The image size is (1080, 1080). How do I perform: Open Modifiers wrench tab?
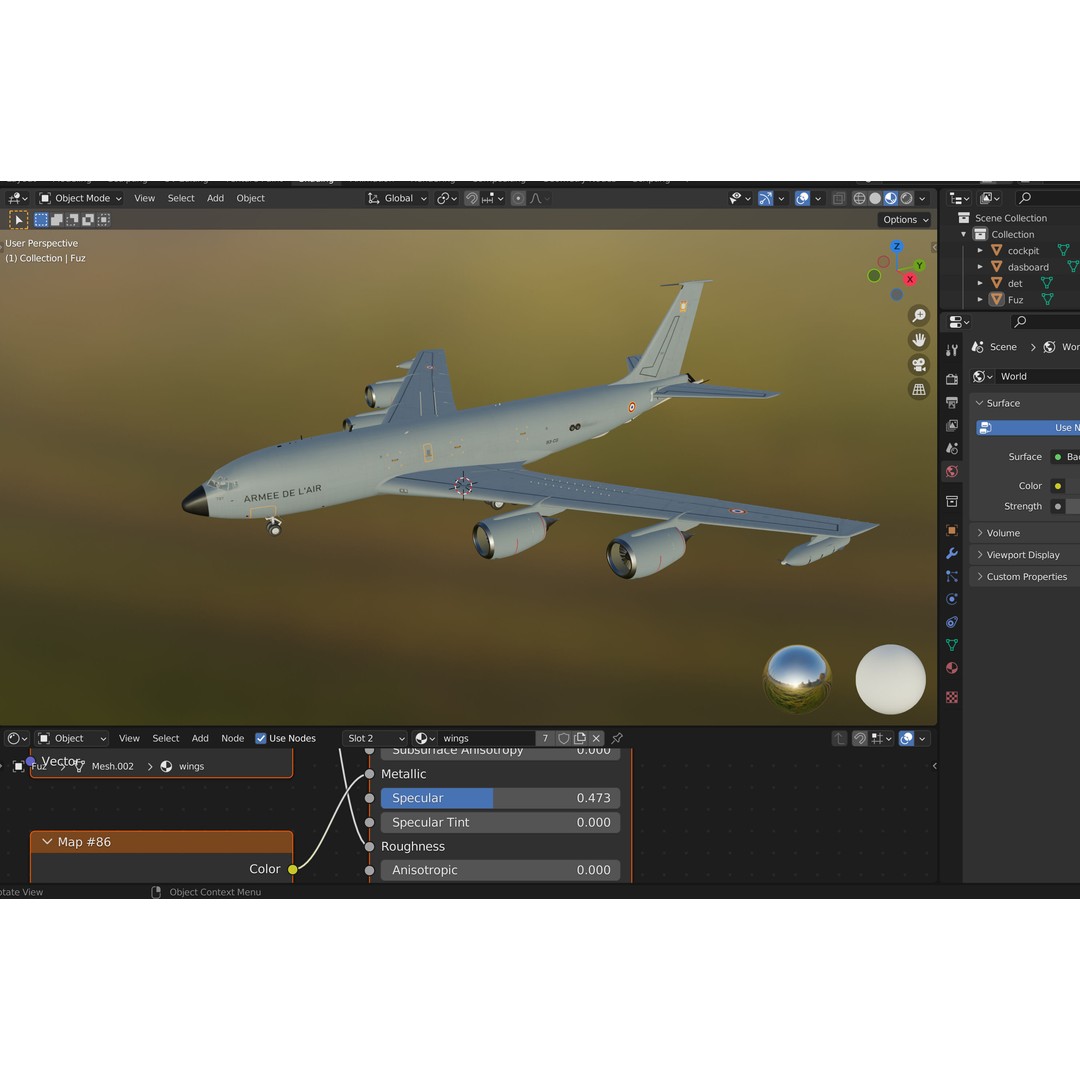952,553
